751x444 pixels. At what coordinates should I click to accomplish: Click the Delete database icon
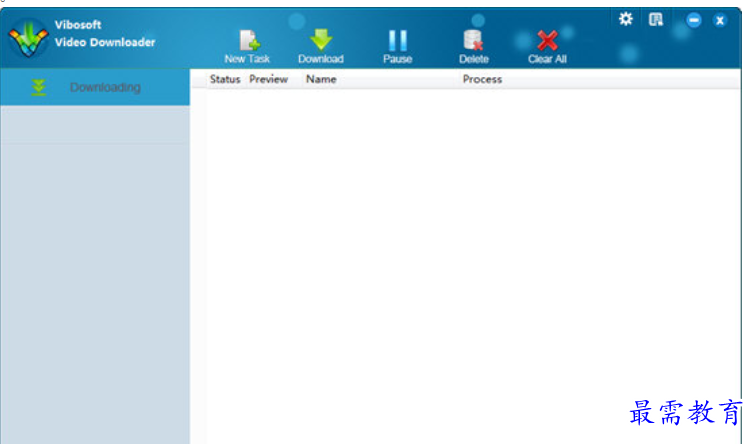click(x=474, y=46)
